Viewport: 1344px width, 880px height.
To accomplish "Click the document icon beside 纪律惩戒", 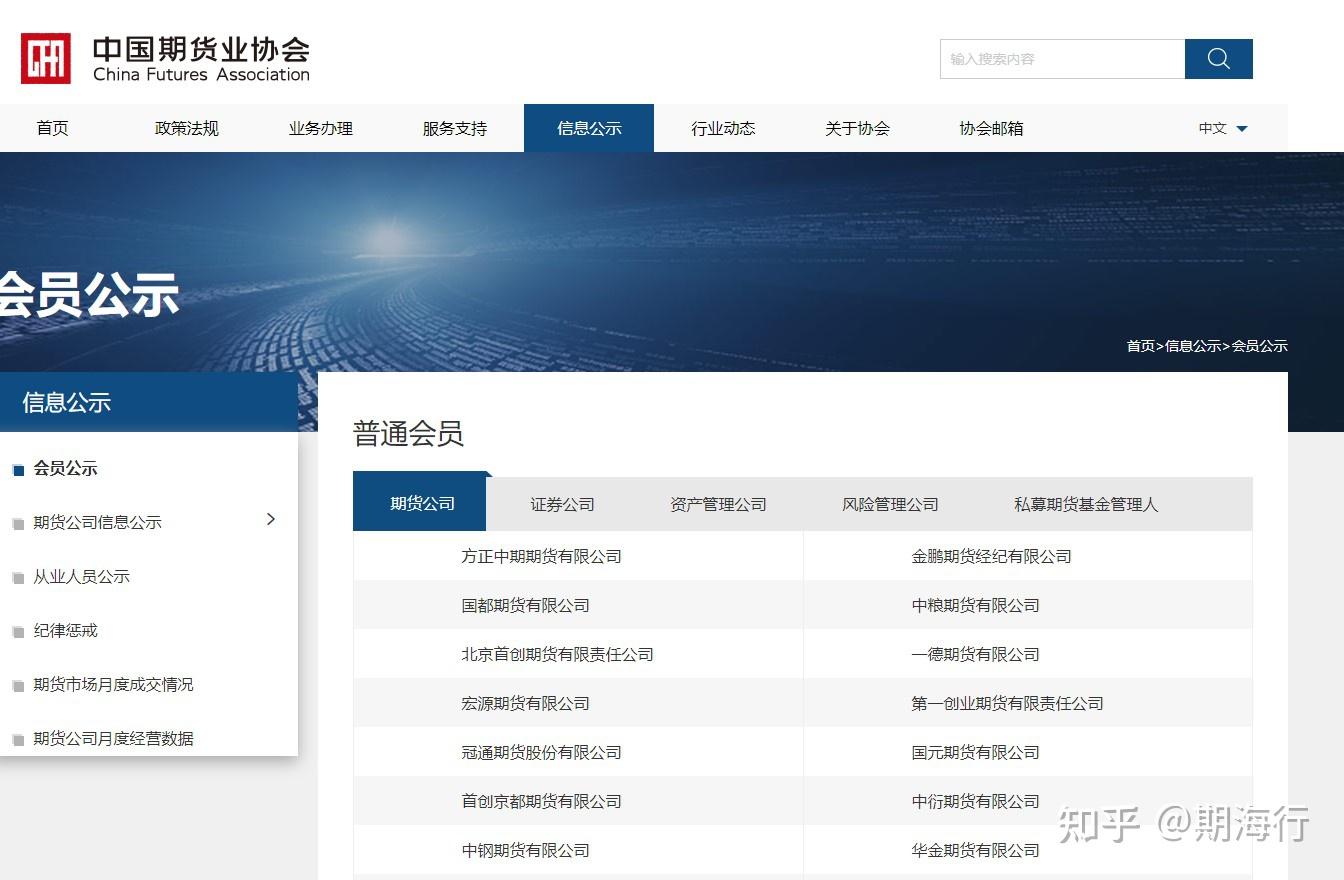I will tap(17, 631).
